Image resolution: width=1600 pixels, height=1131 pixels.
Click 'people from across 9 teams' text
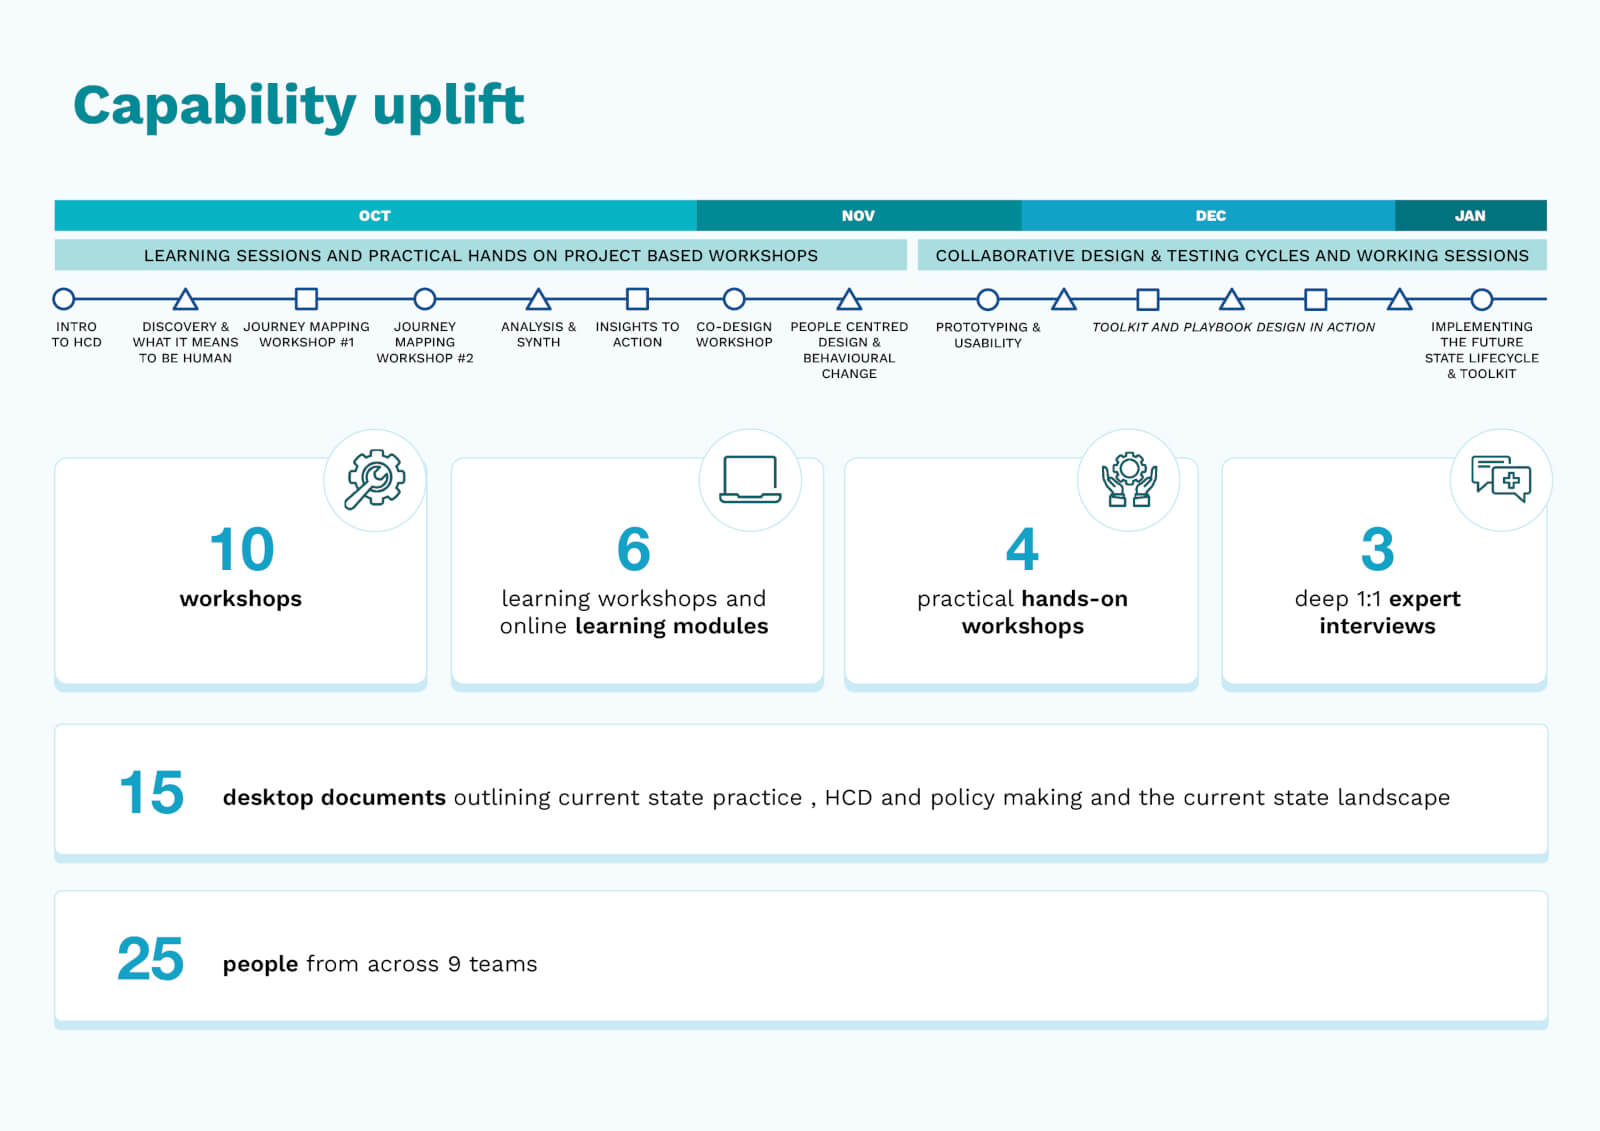click(380, 964)
